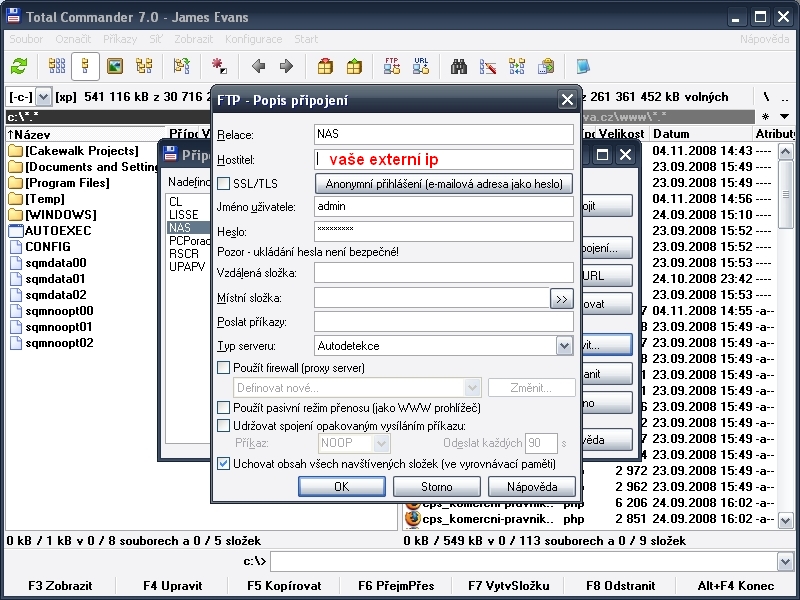
Task: Enable the SSL/TLS checkbox
Action: [x=223, y=184]
